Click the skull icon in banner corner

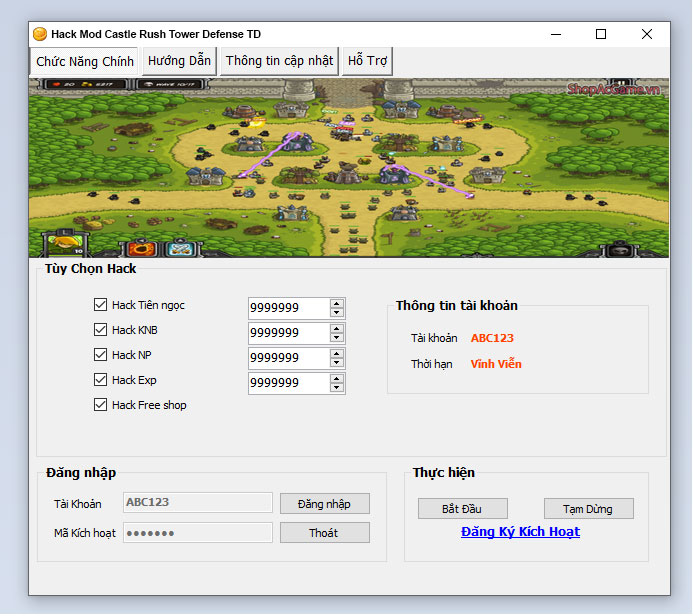(x=621, y=250)
